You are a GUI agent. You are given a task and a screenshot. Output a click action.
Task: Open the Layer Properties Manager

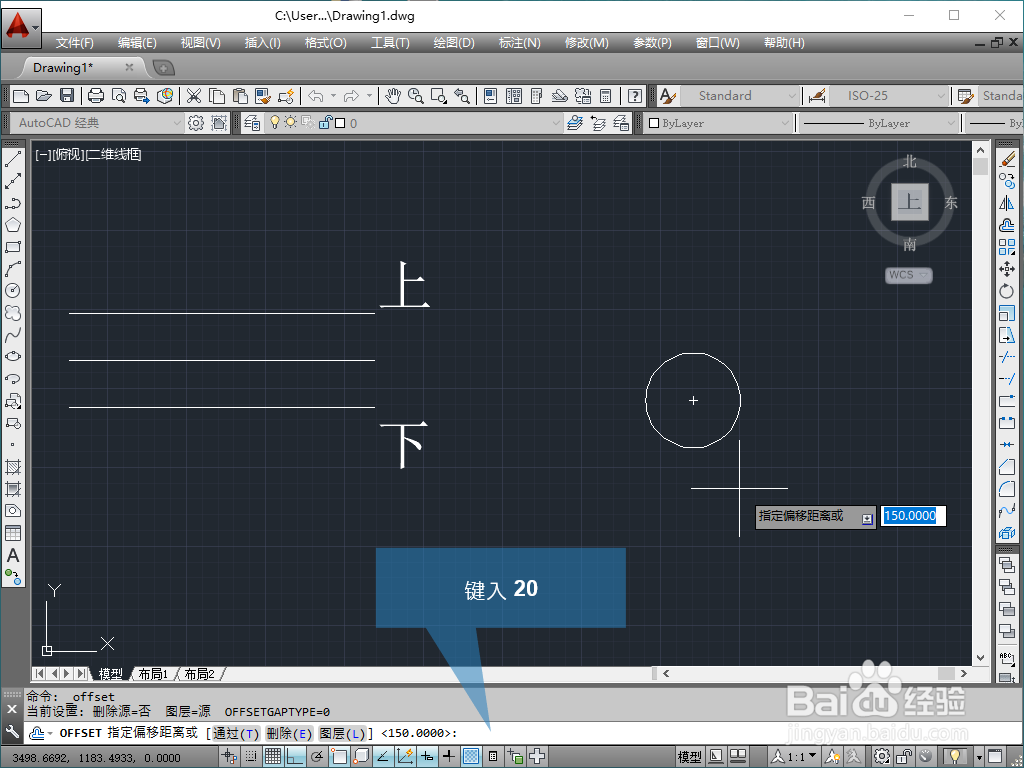(252, 122)
